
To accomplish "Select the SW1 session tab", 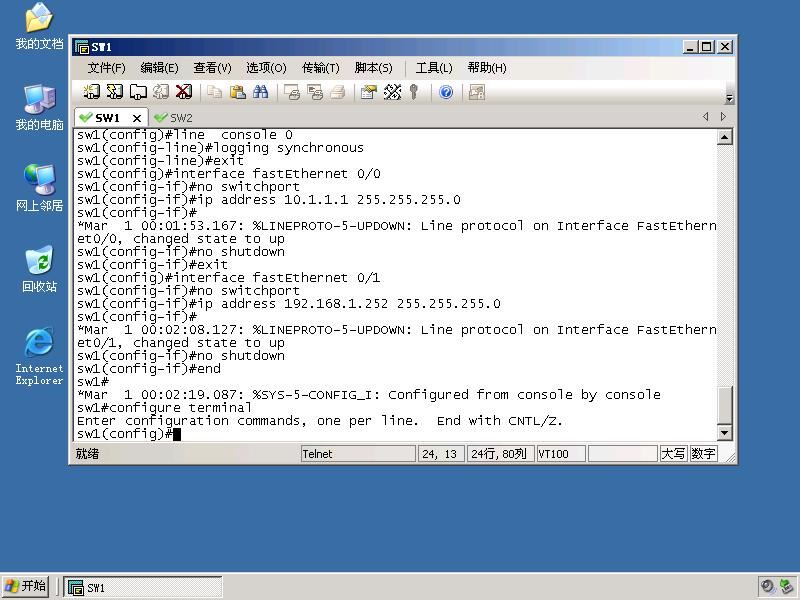I will [x=107, y=118].
